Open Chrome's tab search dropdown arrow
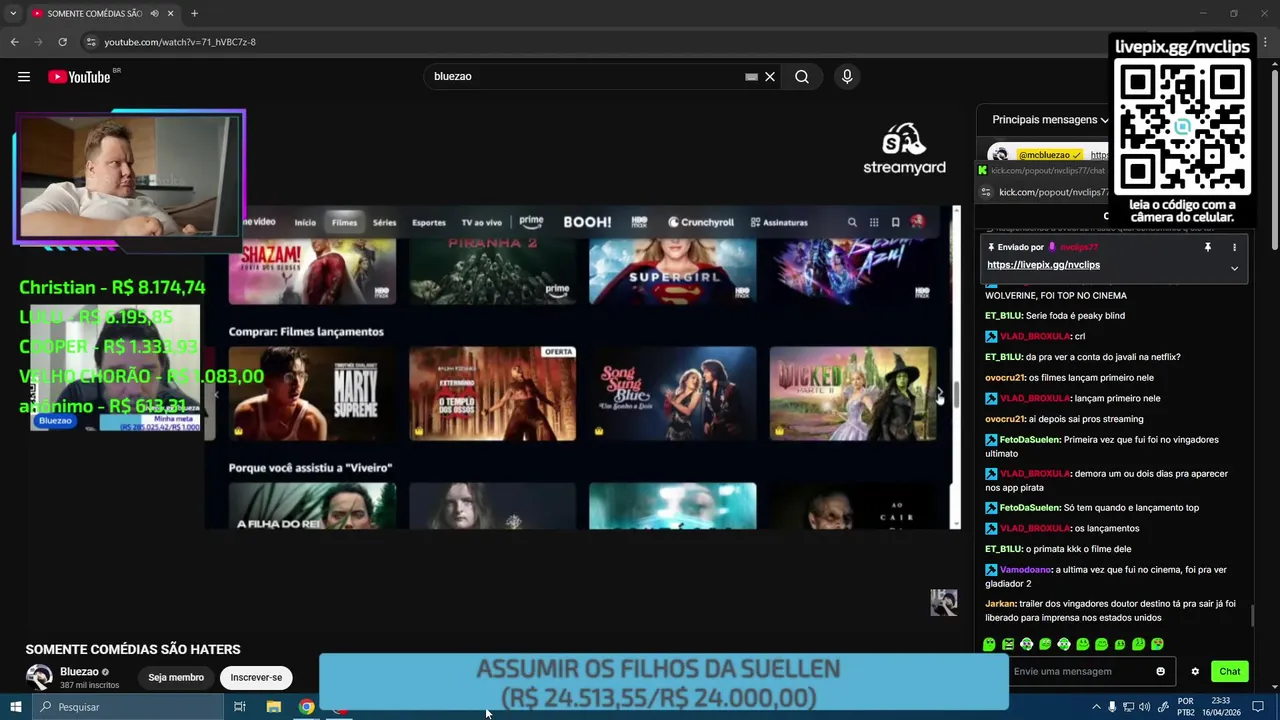 point(12,14)
